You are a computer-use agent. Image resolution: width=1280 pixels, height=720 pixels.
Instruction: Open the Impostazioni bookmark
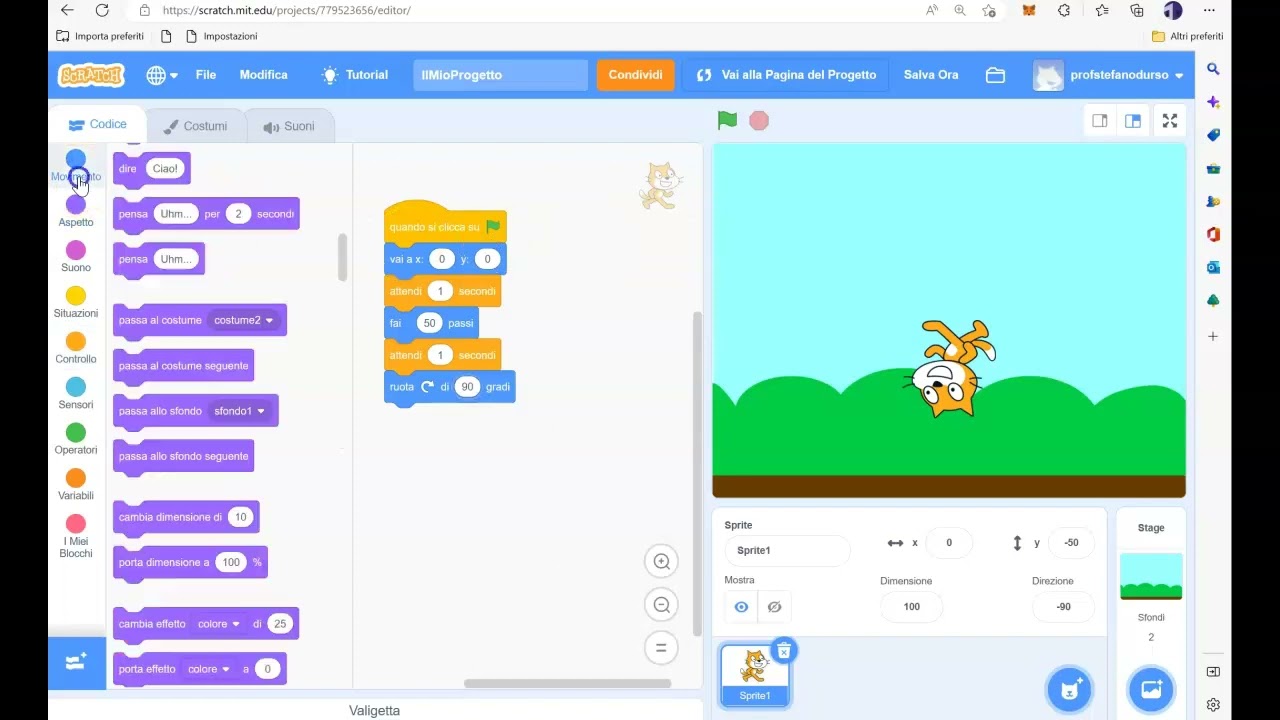click(221, 36)
